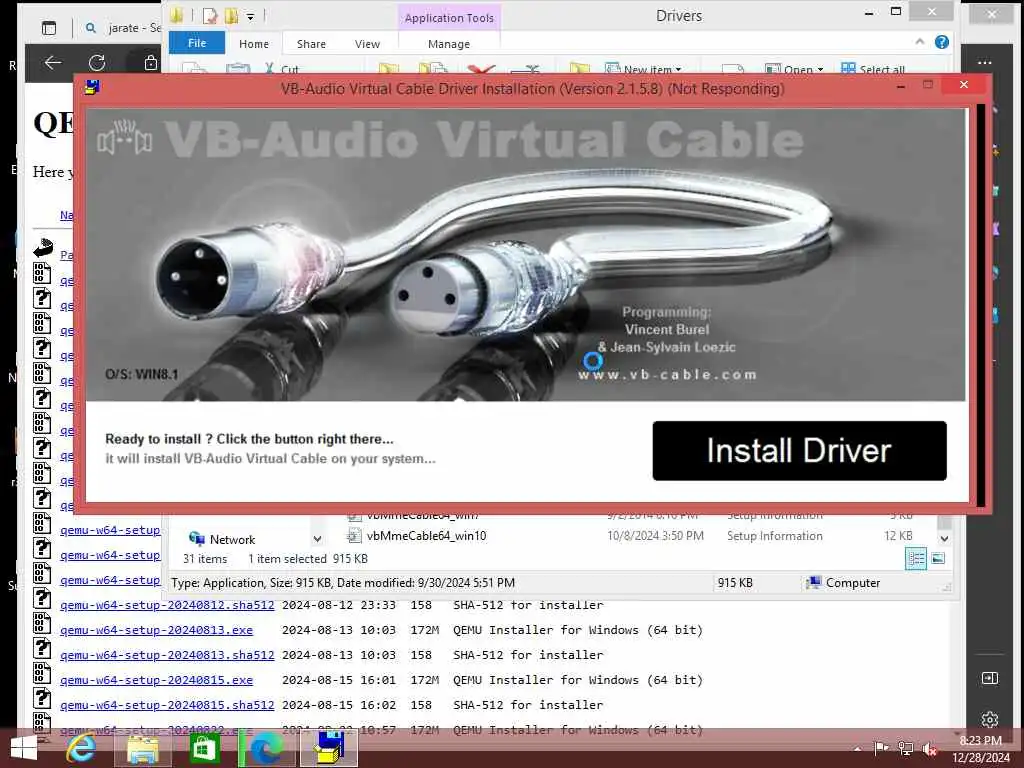Click Select all in the ribbon

[873, 69]
